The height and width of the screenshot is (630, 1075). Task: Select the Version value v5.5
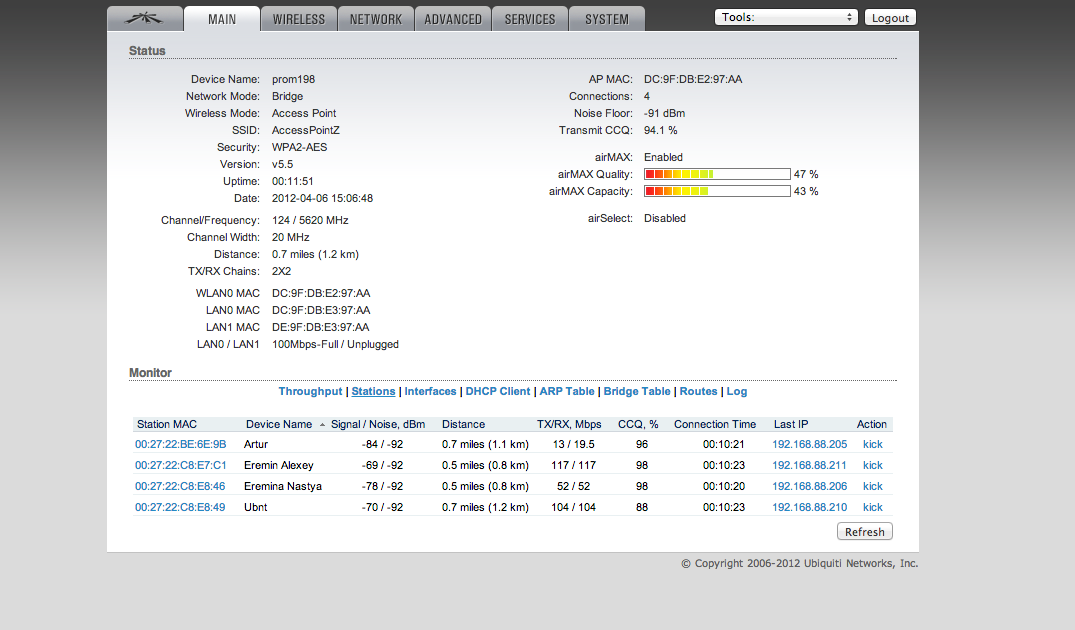pos(282,165)
